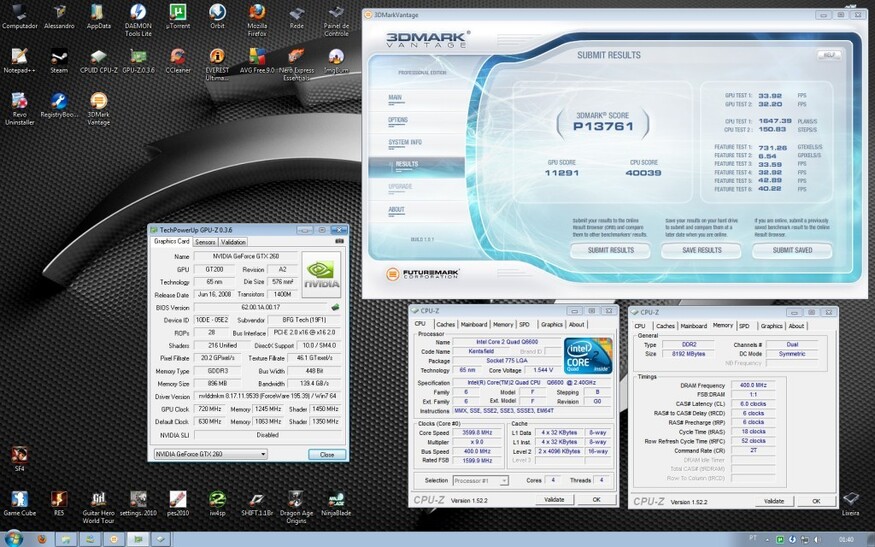Switch to the Validation tab in GPU-Z
The height and width of the screenshot is (547, 875).
[x=233, y=242]
